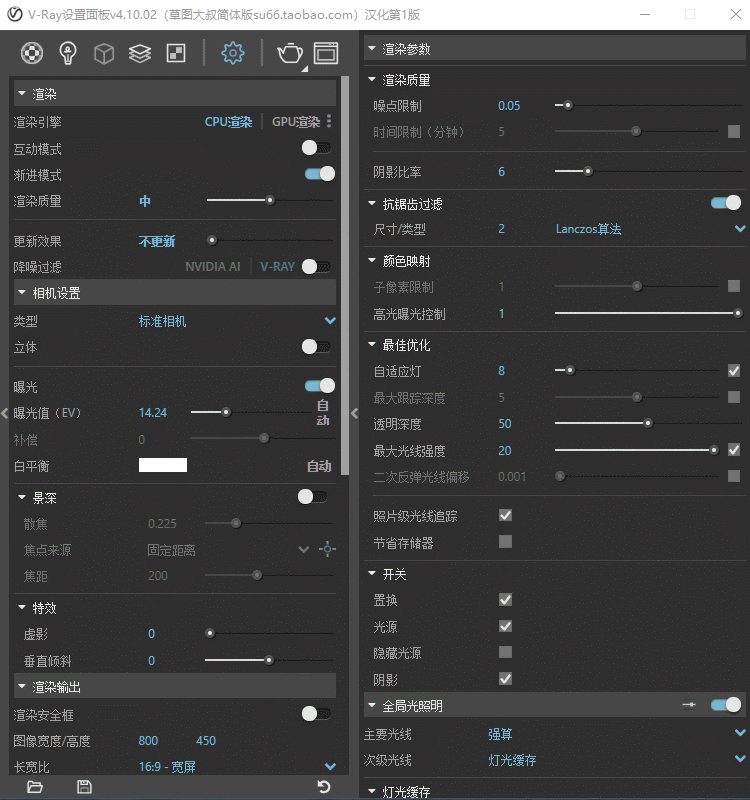750x800 pixels.
Task: Select GPU渲染 render engine
Action: 296,122
